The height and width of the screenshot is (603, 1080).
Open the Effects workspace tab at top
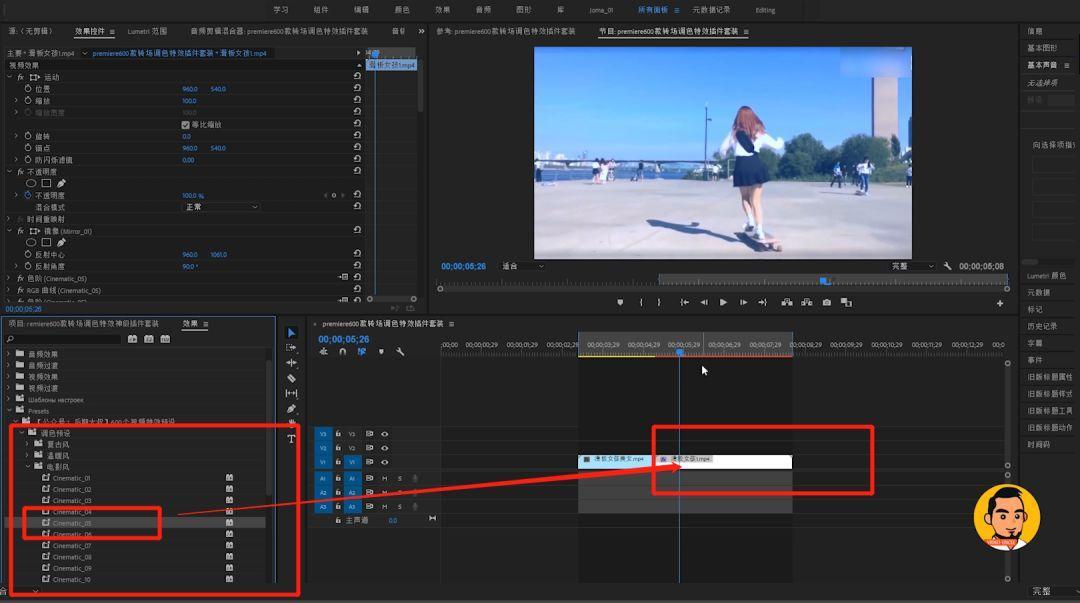tap(442, 10)
